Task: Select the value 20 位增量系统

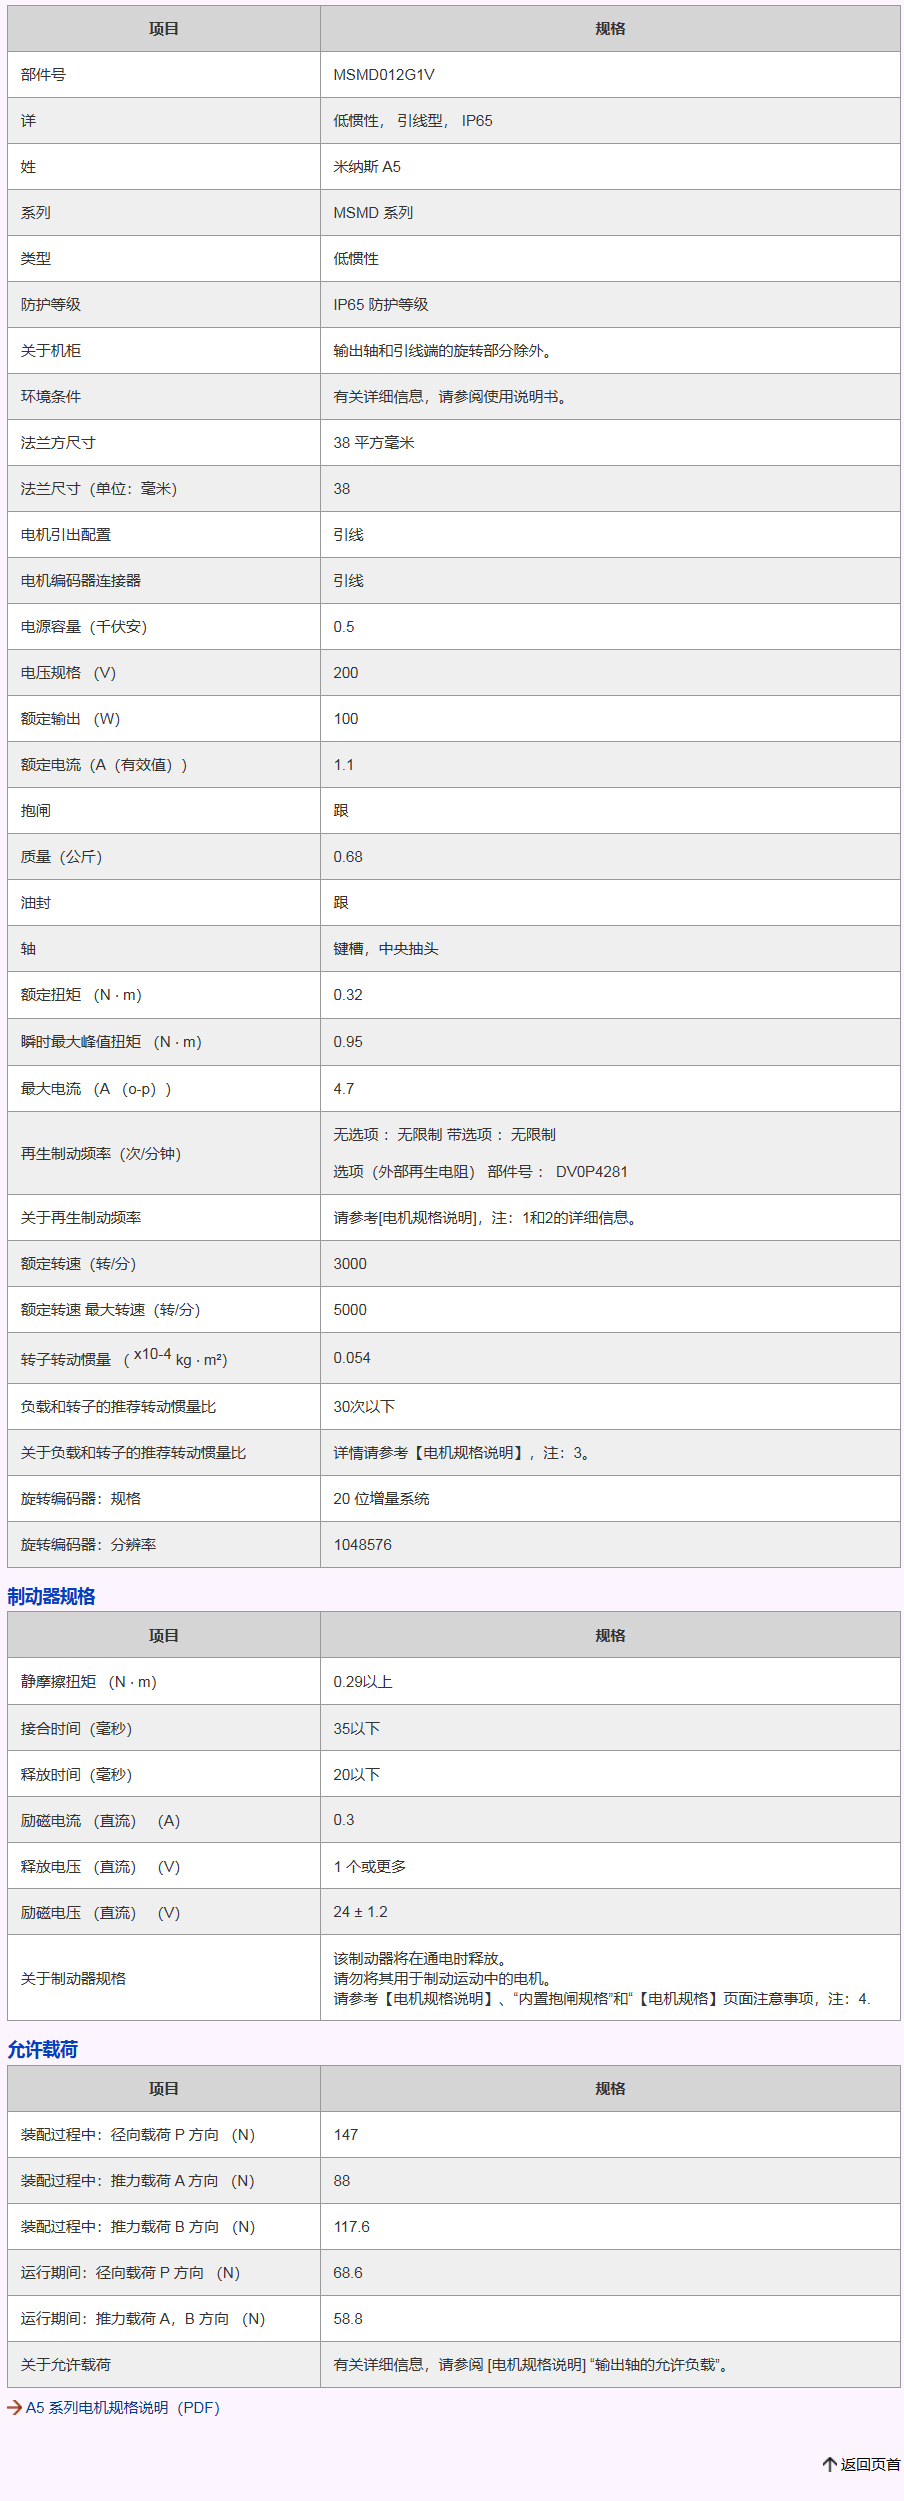Action: (382, 1499)
